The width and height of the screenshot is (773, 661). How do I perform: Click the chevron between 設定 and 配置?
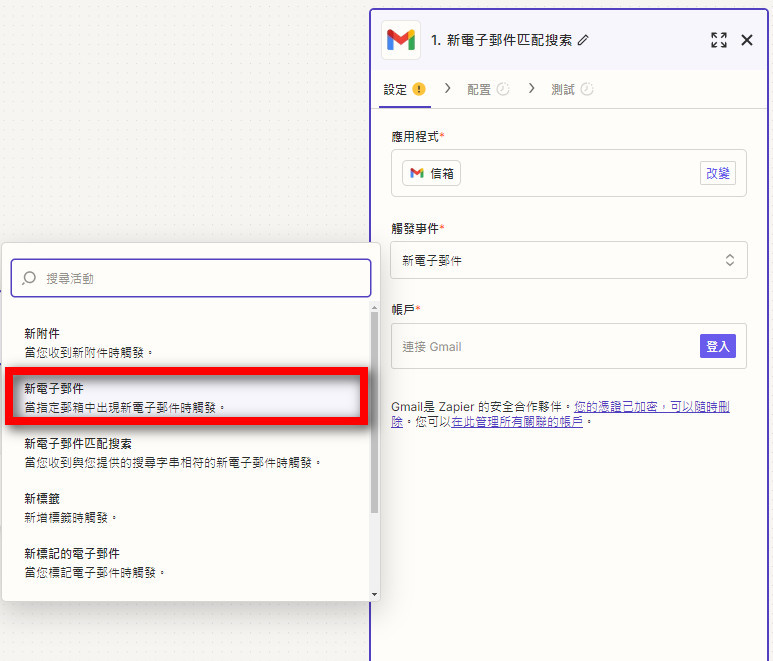click(448, 88)
